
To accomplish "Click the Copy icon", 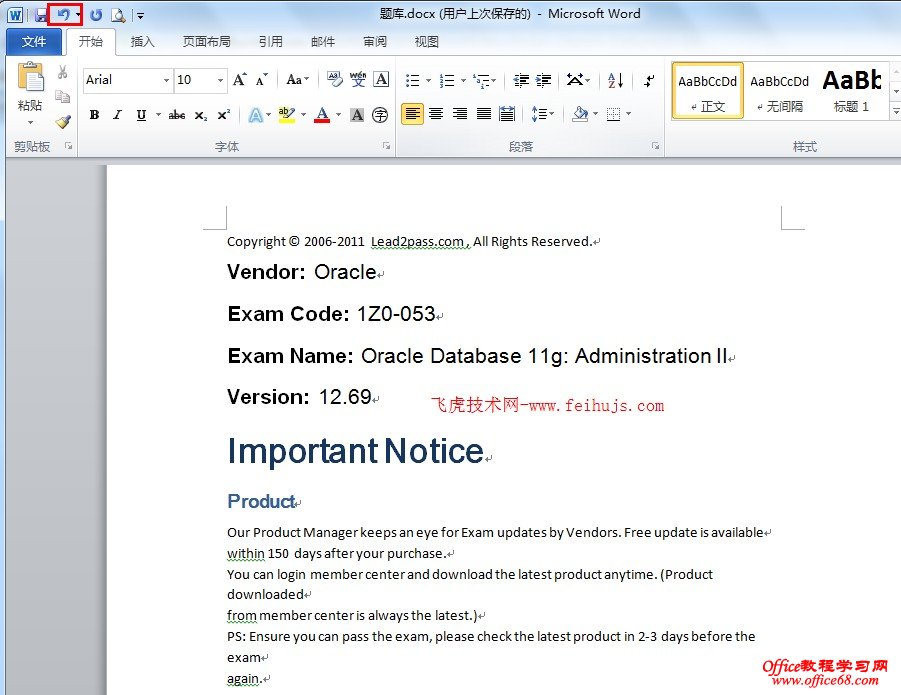I will [x=62, y=96].
